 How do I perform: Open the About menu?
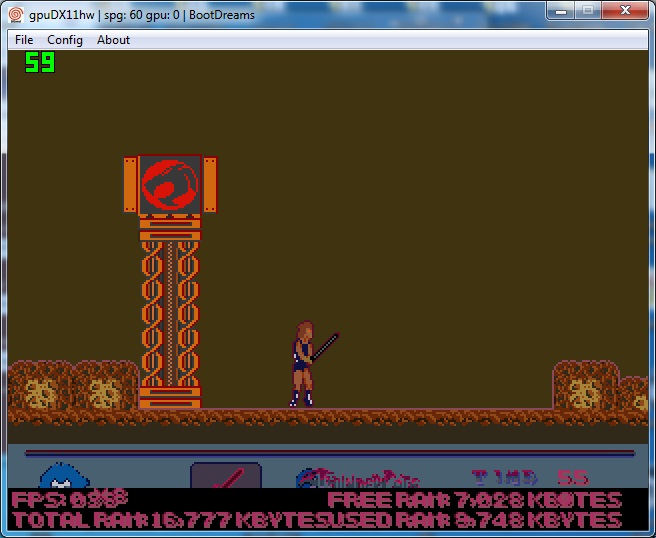(113, 40)
